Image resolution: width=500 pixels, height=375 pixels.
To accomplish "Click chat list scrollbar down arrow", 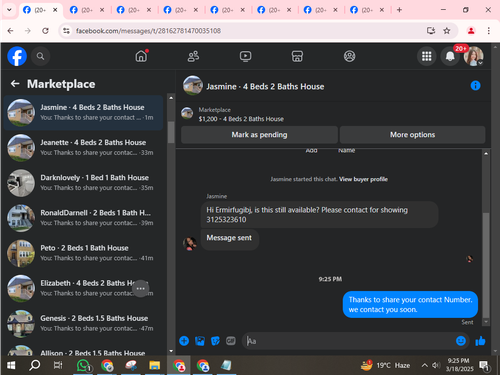I will [x=171, y=351].
